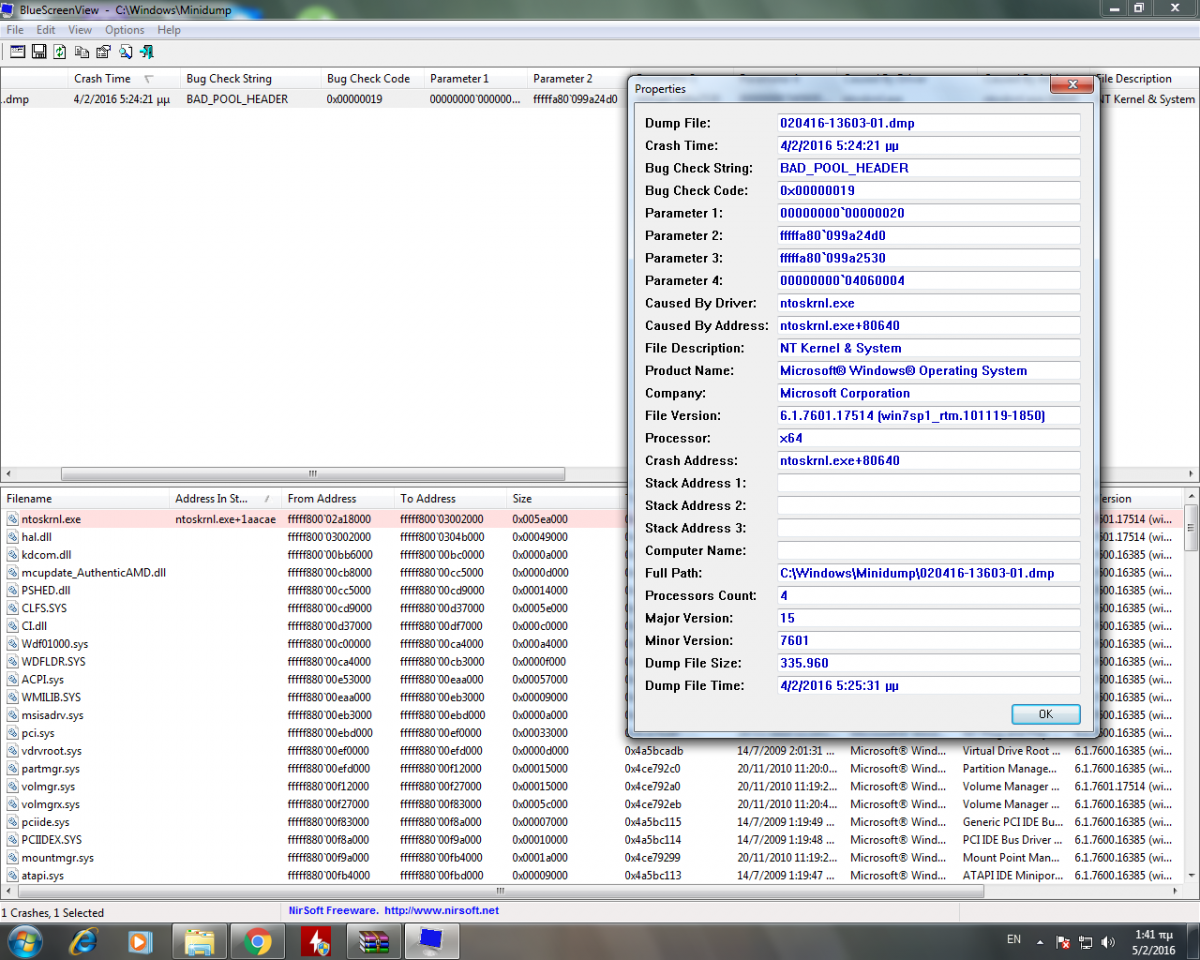This screenshot has width=1200, height=960.
Task: Open the Help menu
Action: (168, 30)
